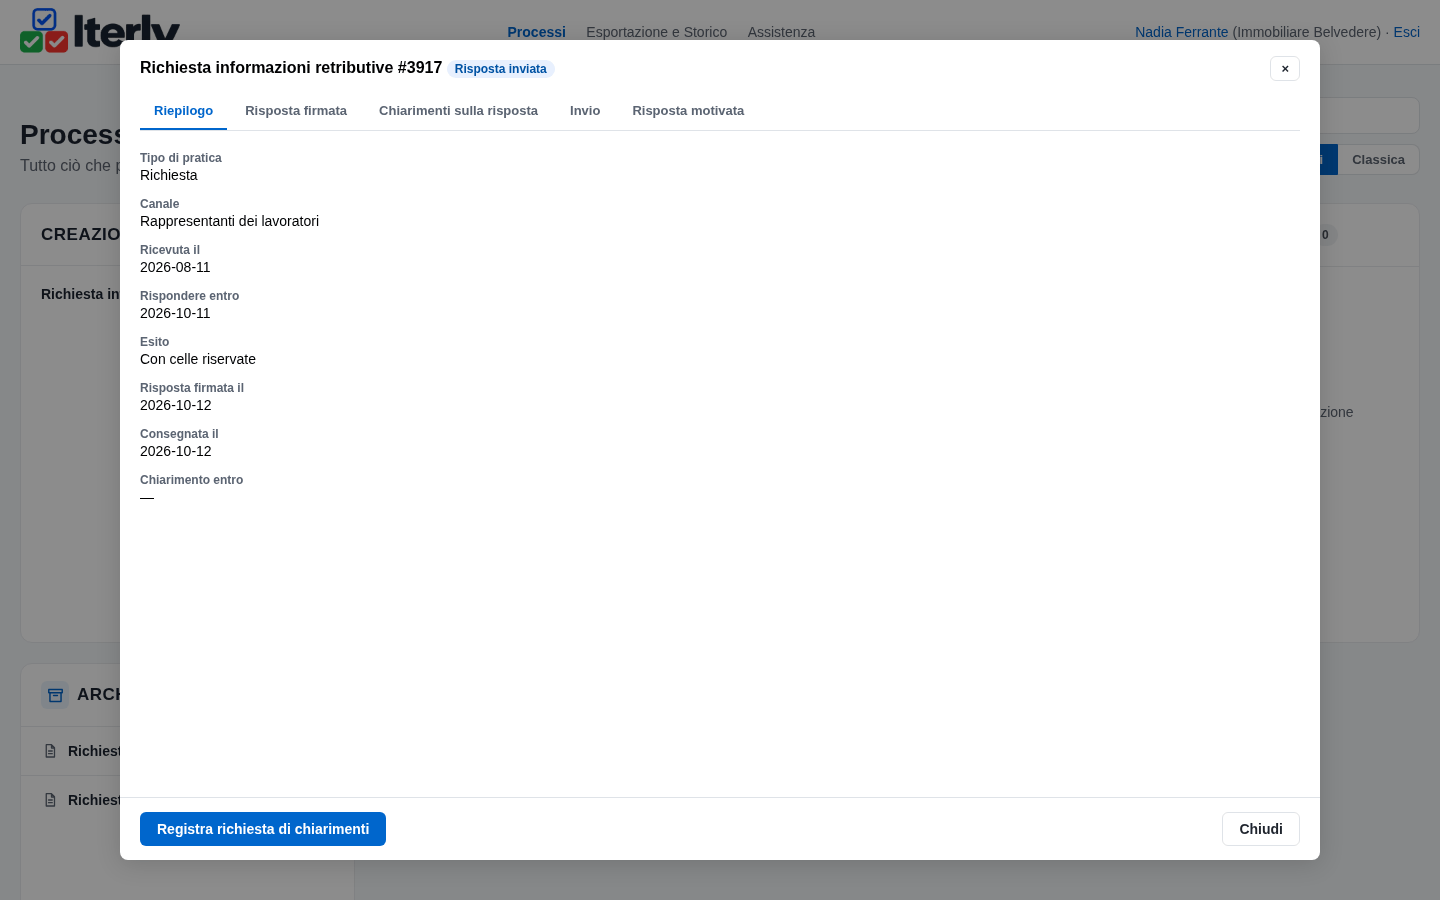1440x900 pixels.
Task: Open the Risposta firmata tab
Action: 296,111
